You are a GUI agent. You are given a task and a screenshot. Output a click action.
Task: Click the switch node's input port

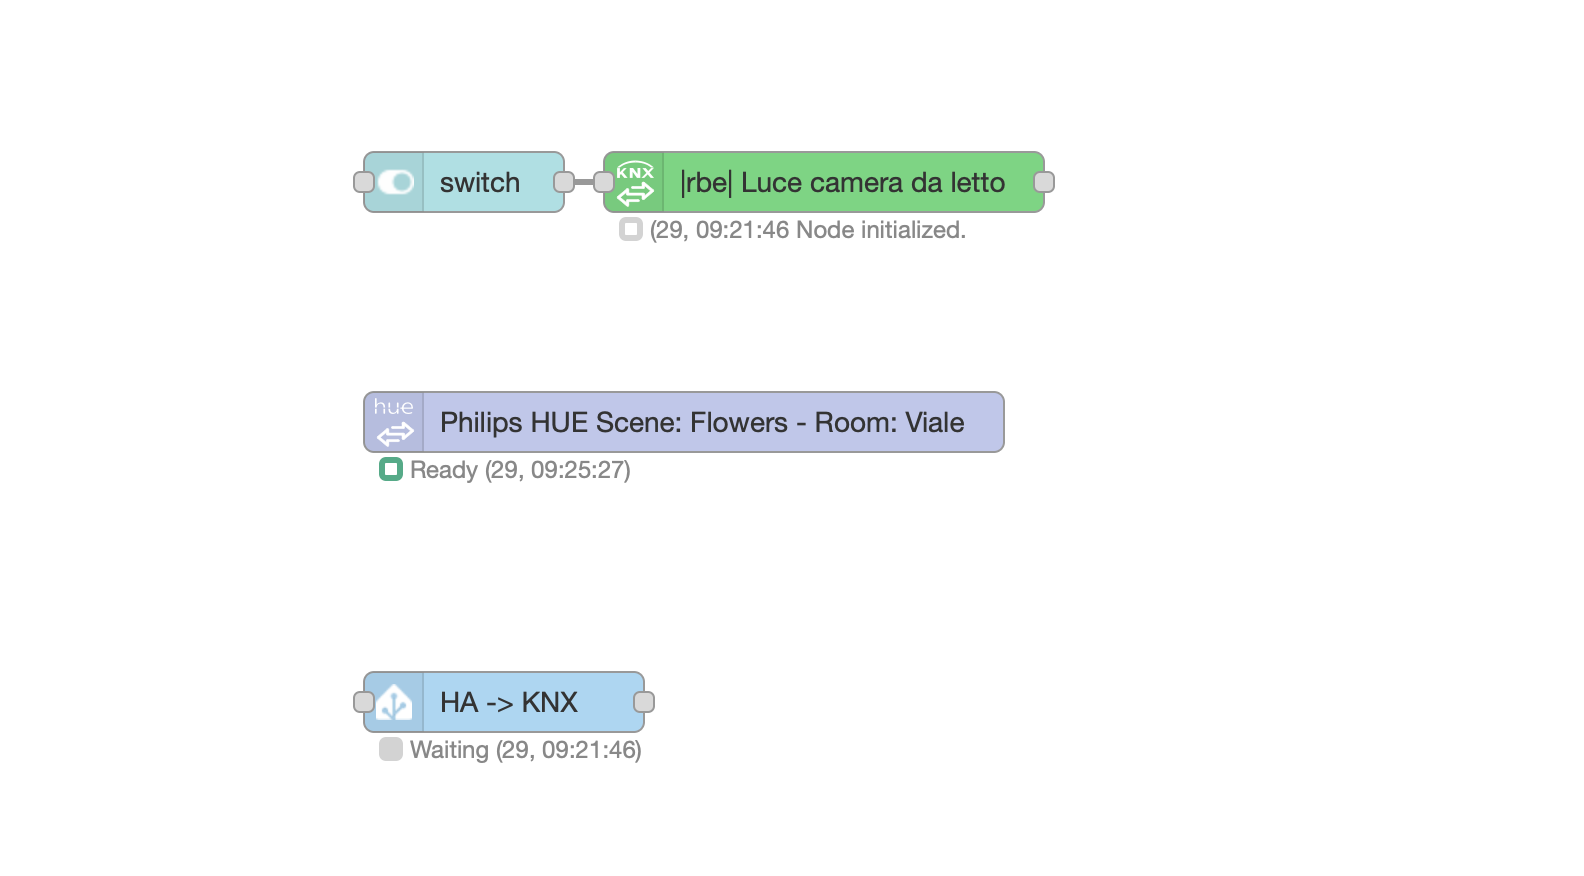click(x=364, y=182)
